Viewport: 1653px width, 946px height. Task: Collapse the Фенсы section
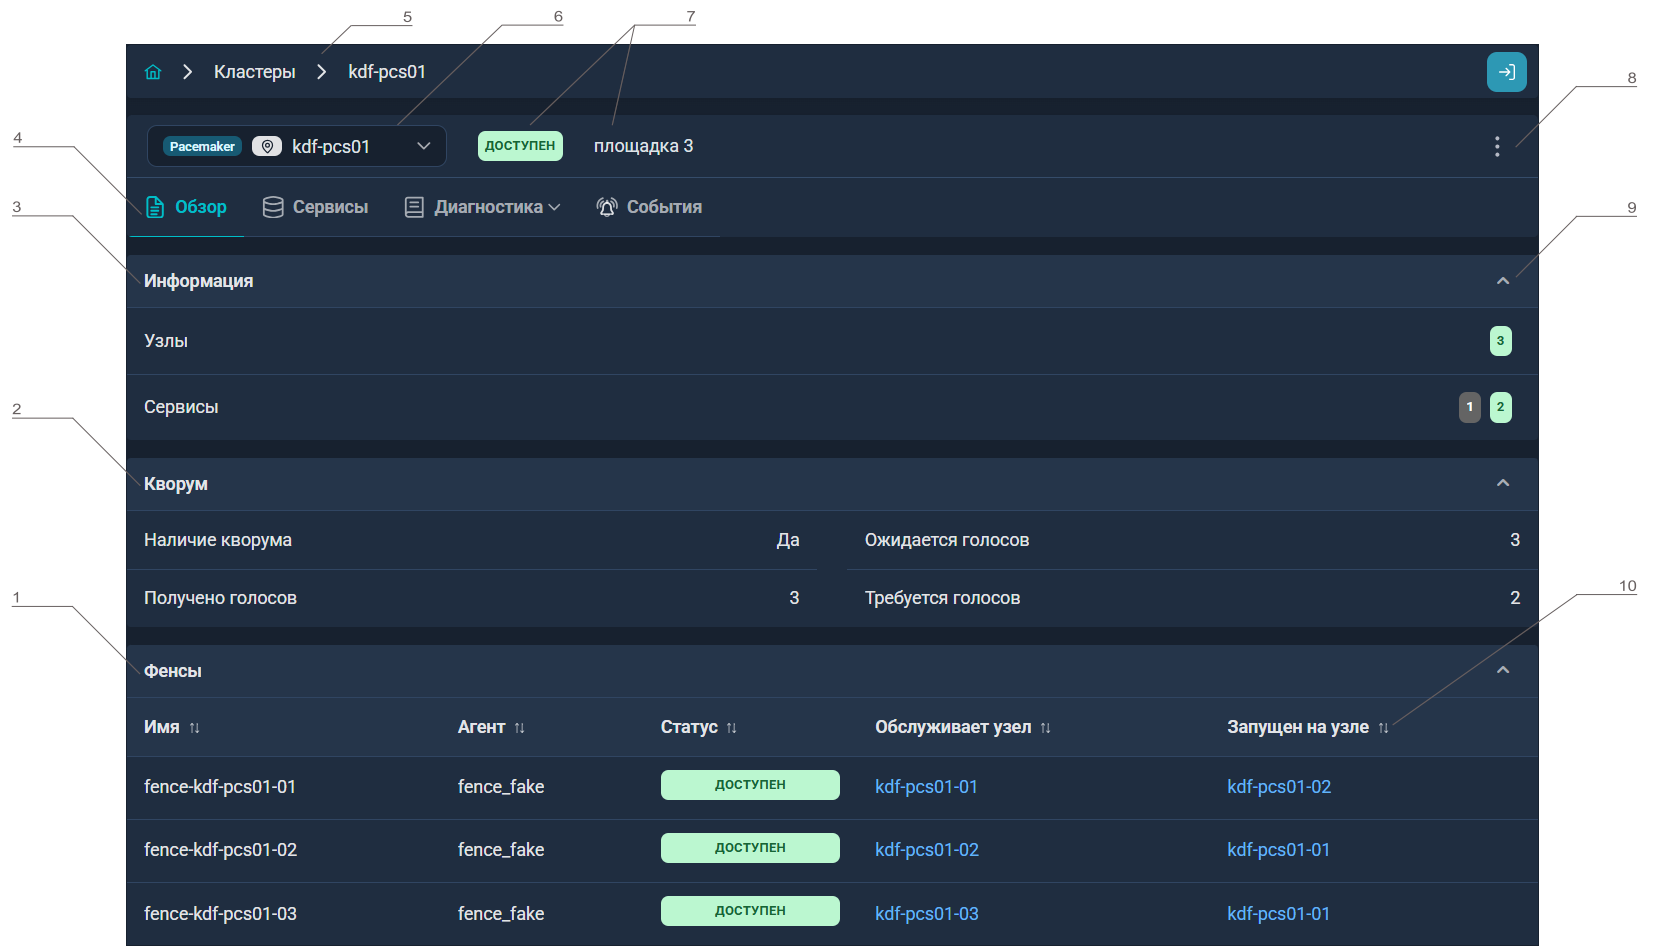tap(1502, 670)
